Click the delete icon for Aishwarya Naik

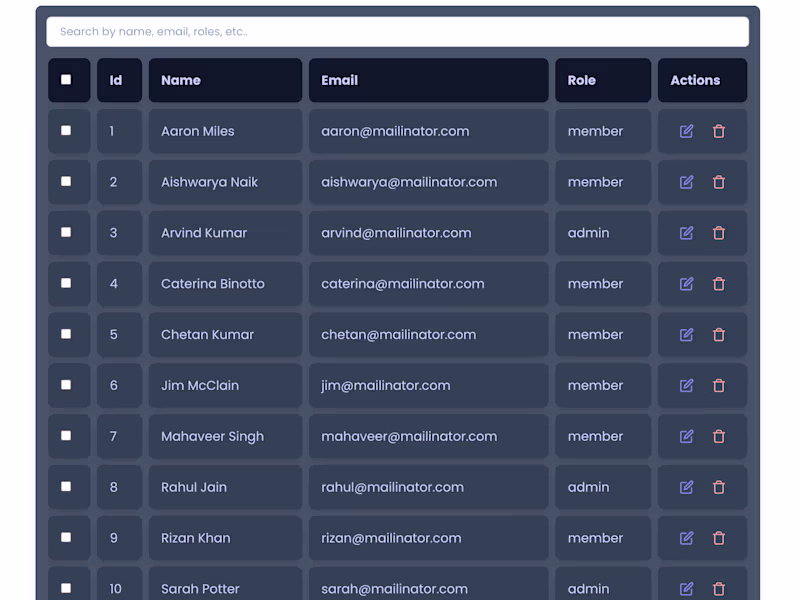(719, 182)
